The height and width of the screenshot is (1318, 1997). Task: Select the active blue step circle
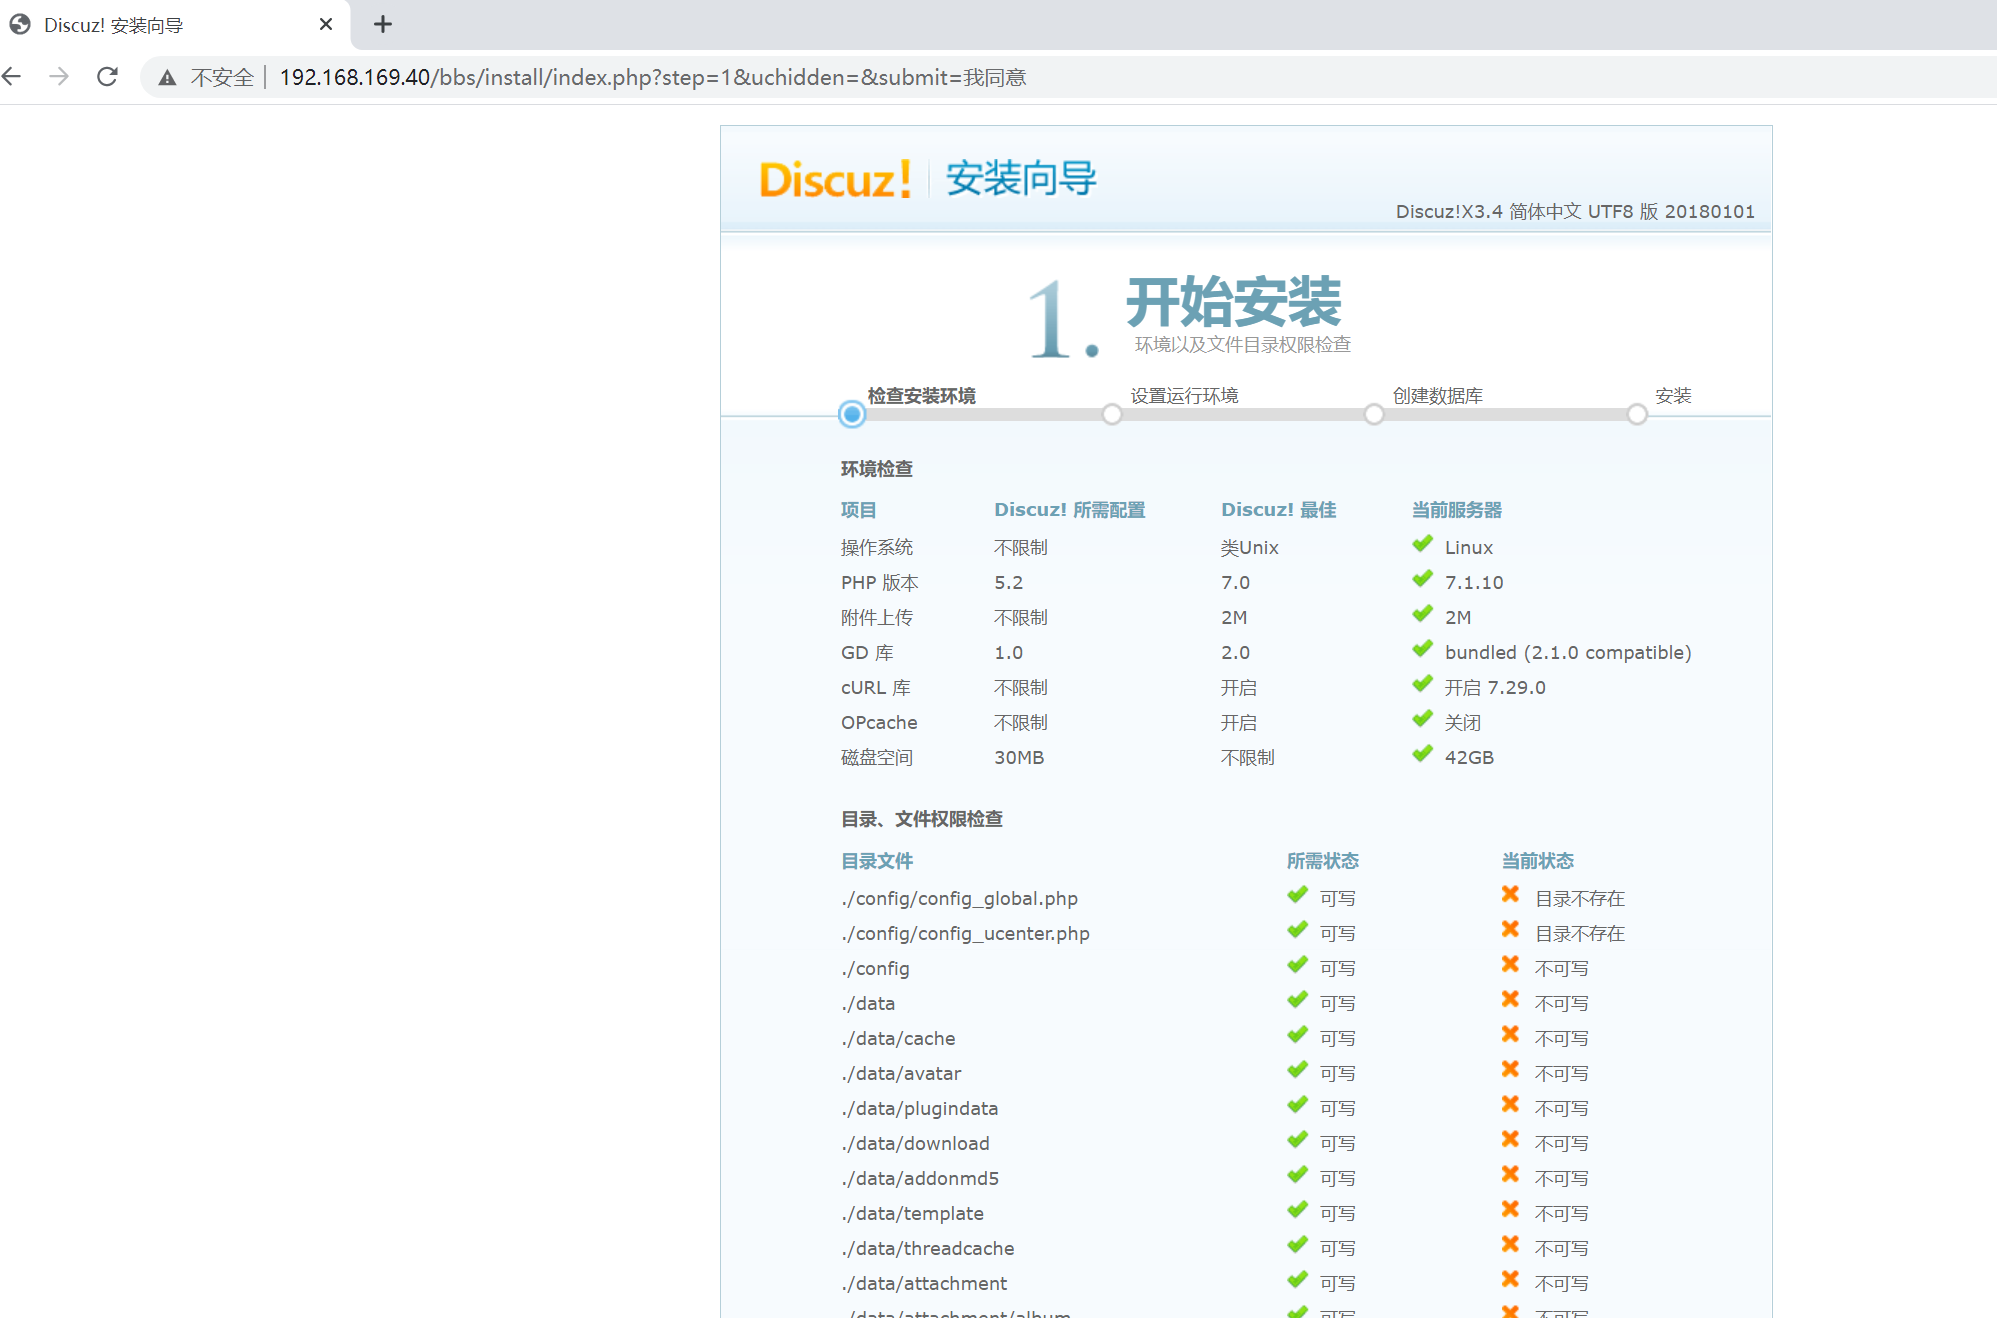[x=852, y=414]
